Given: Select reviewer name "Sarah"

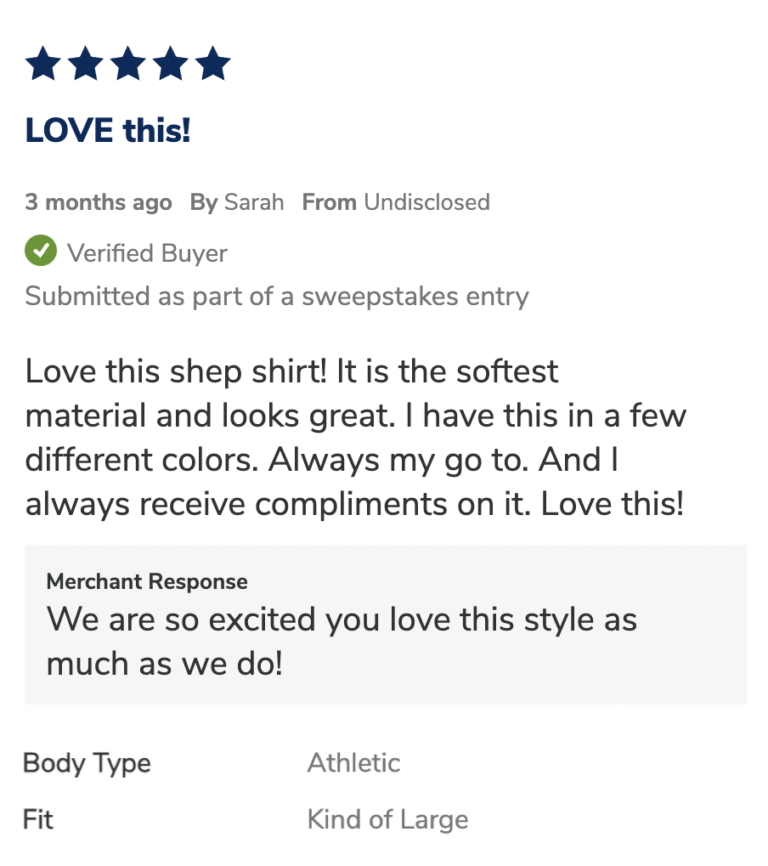Looking at the screenshot, I should [254, 202].
